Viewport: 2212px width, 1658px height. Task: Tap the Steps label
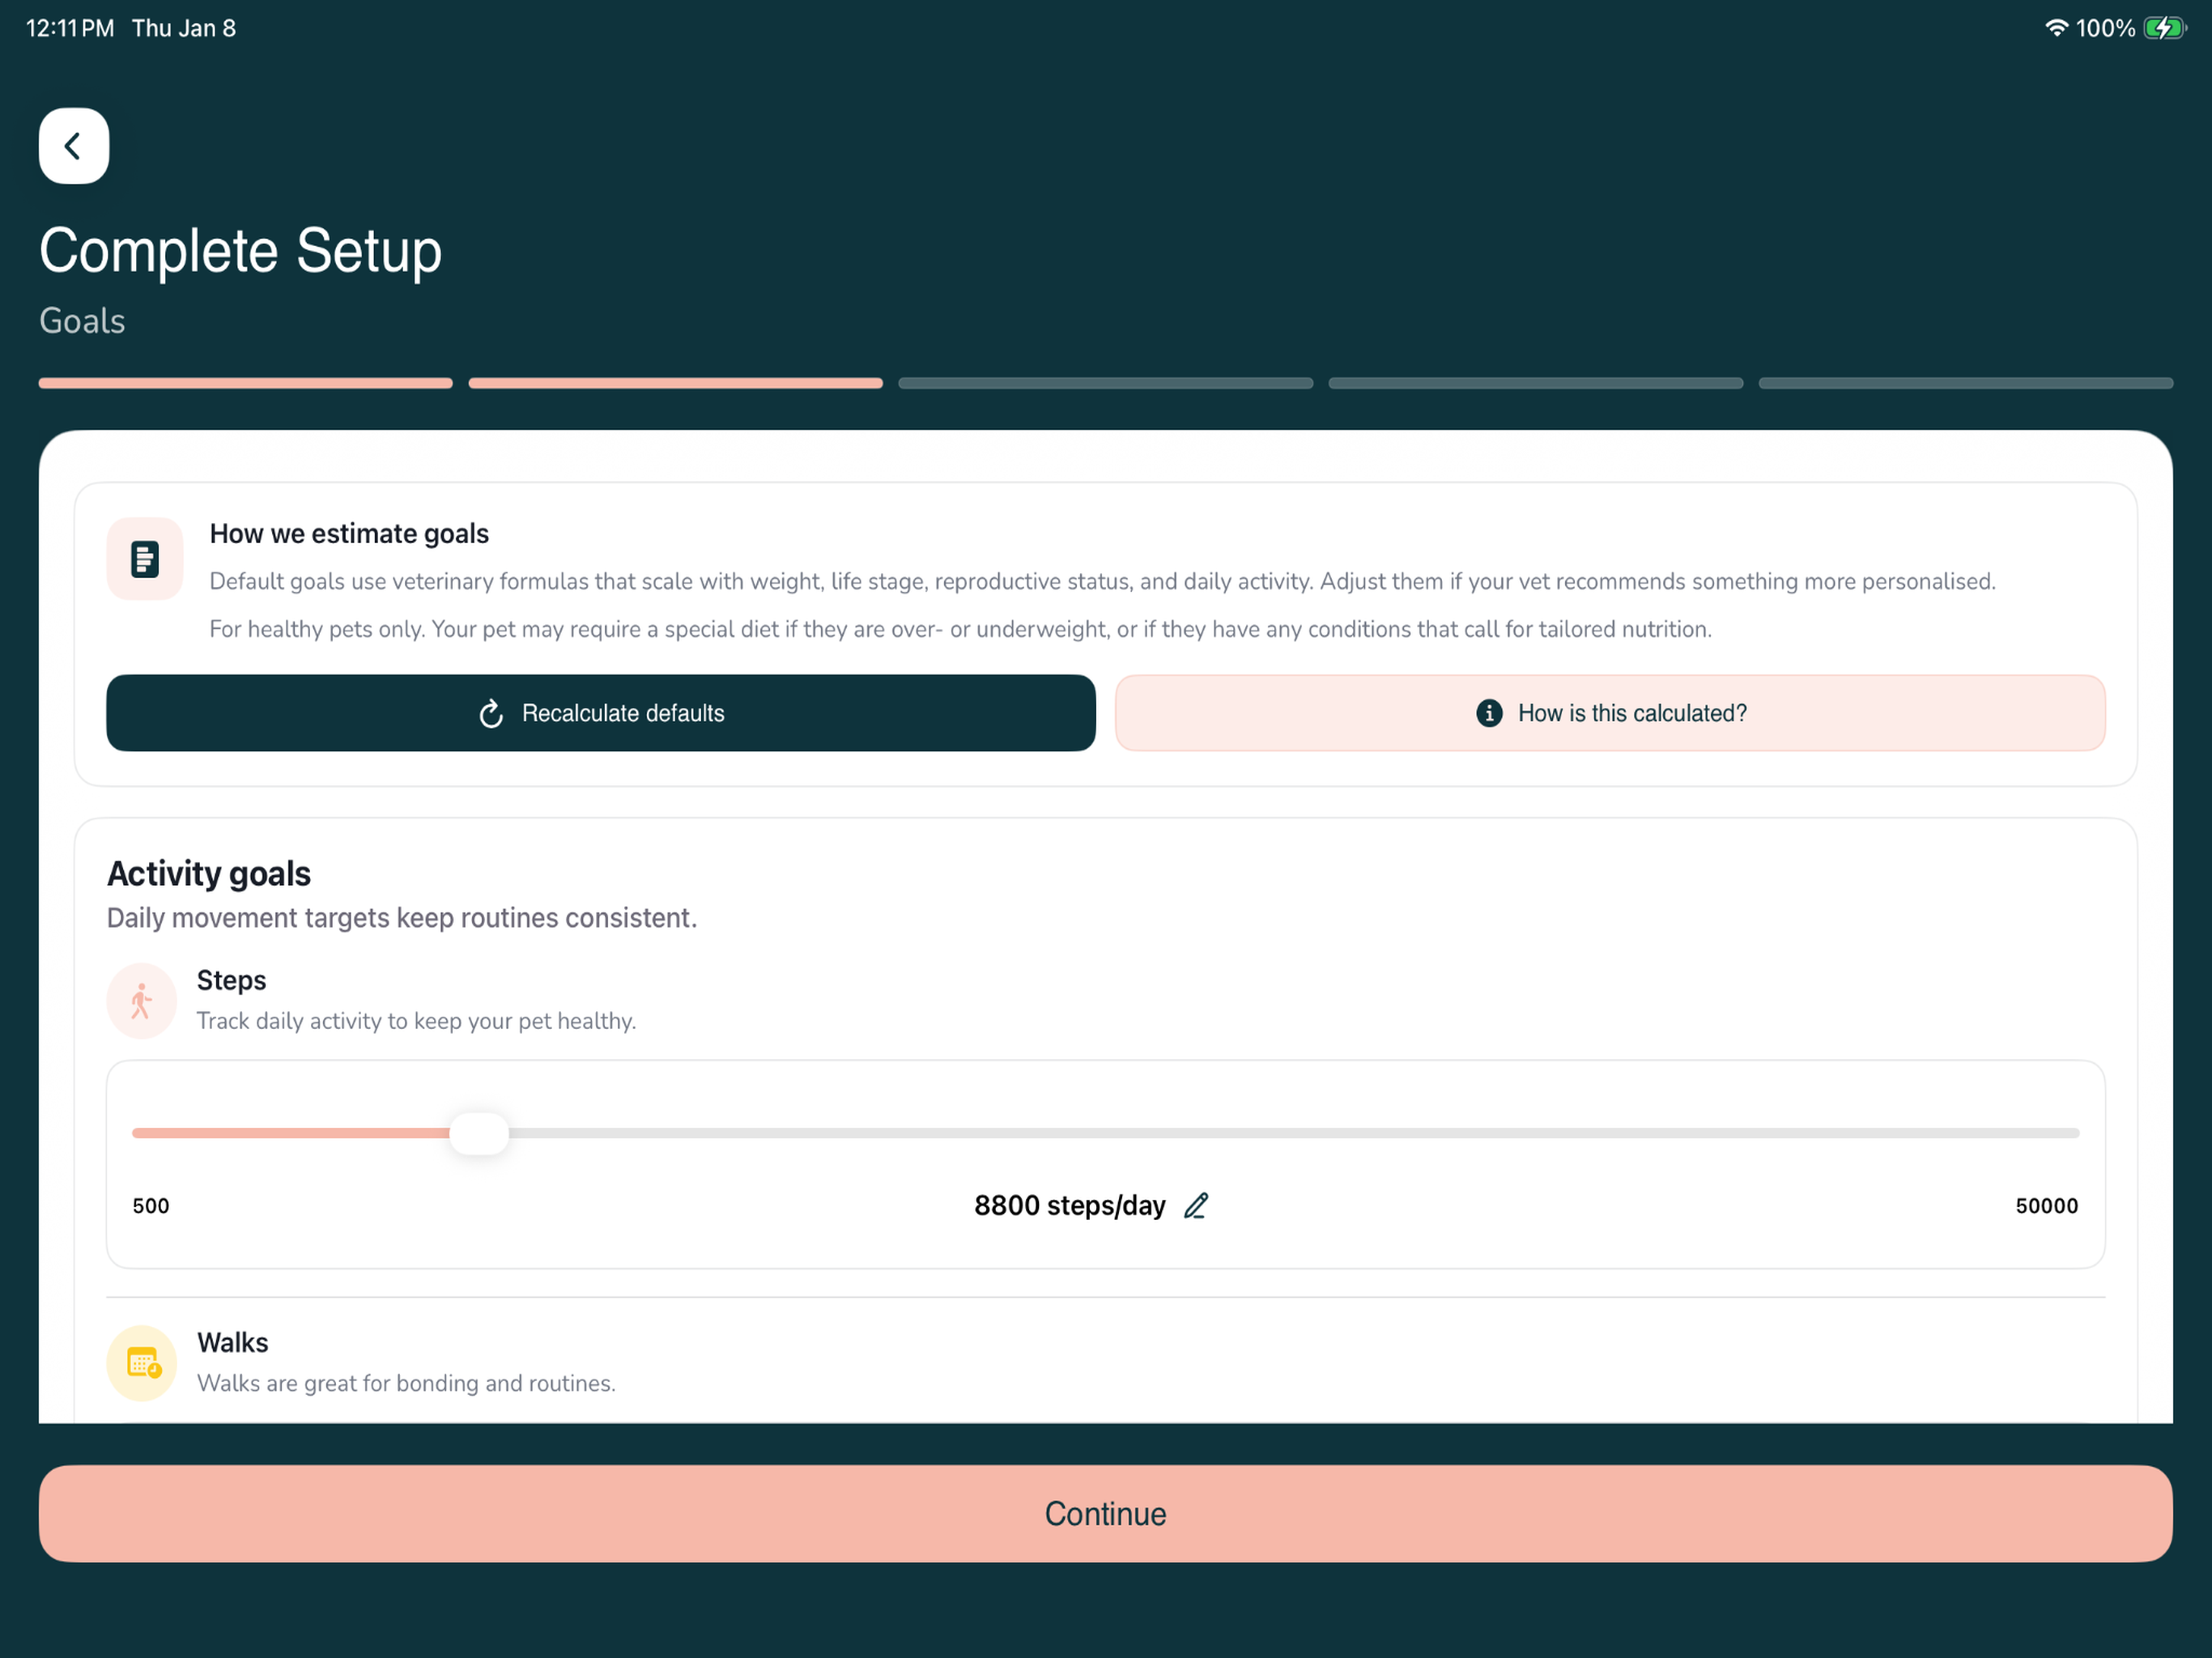click(231, 980)
